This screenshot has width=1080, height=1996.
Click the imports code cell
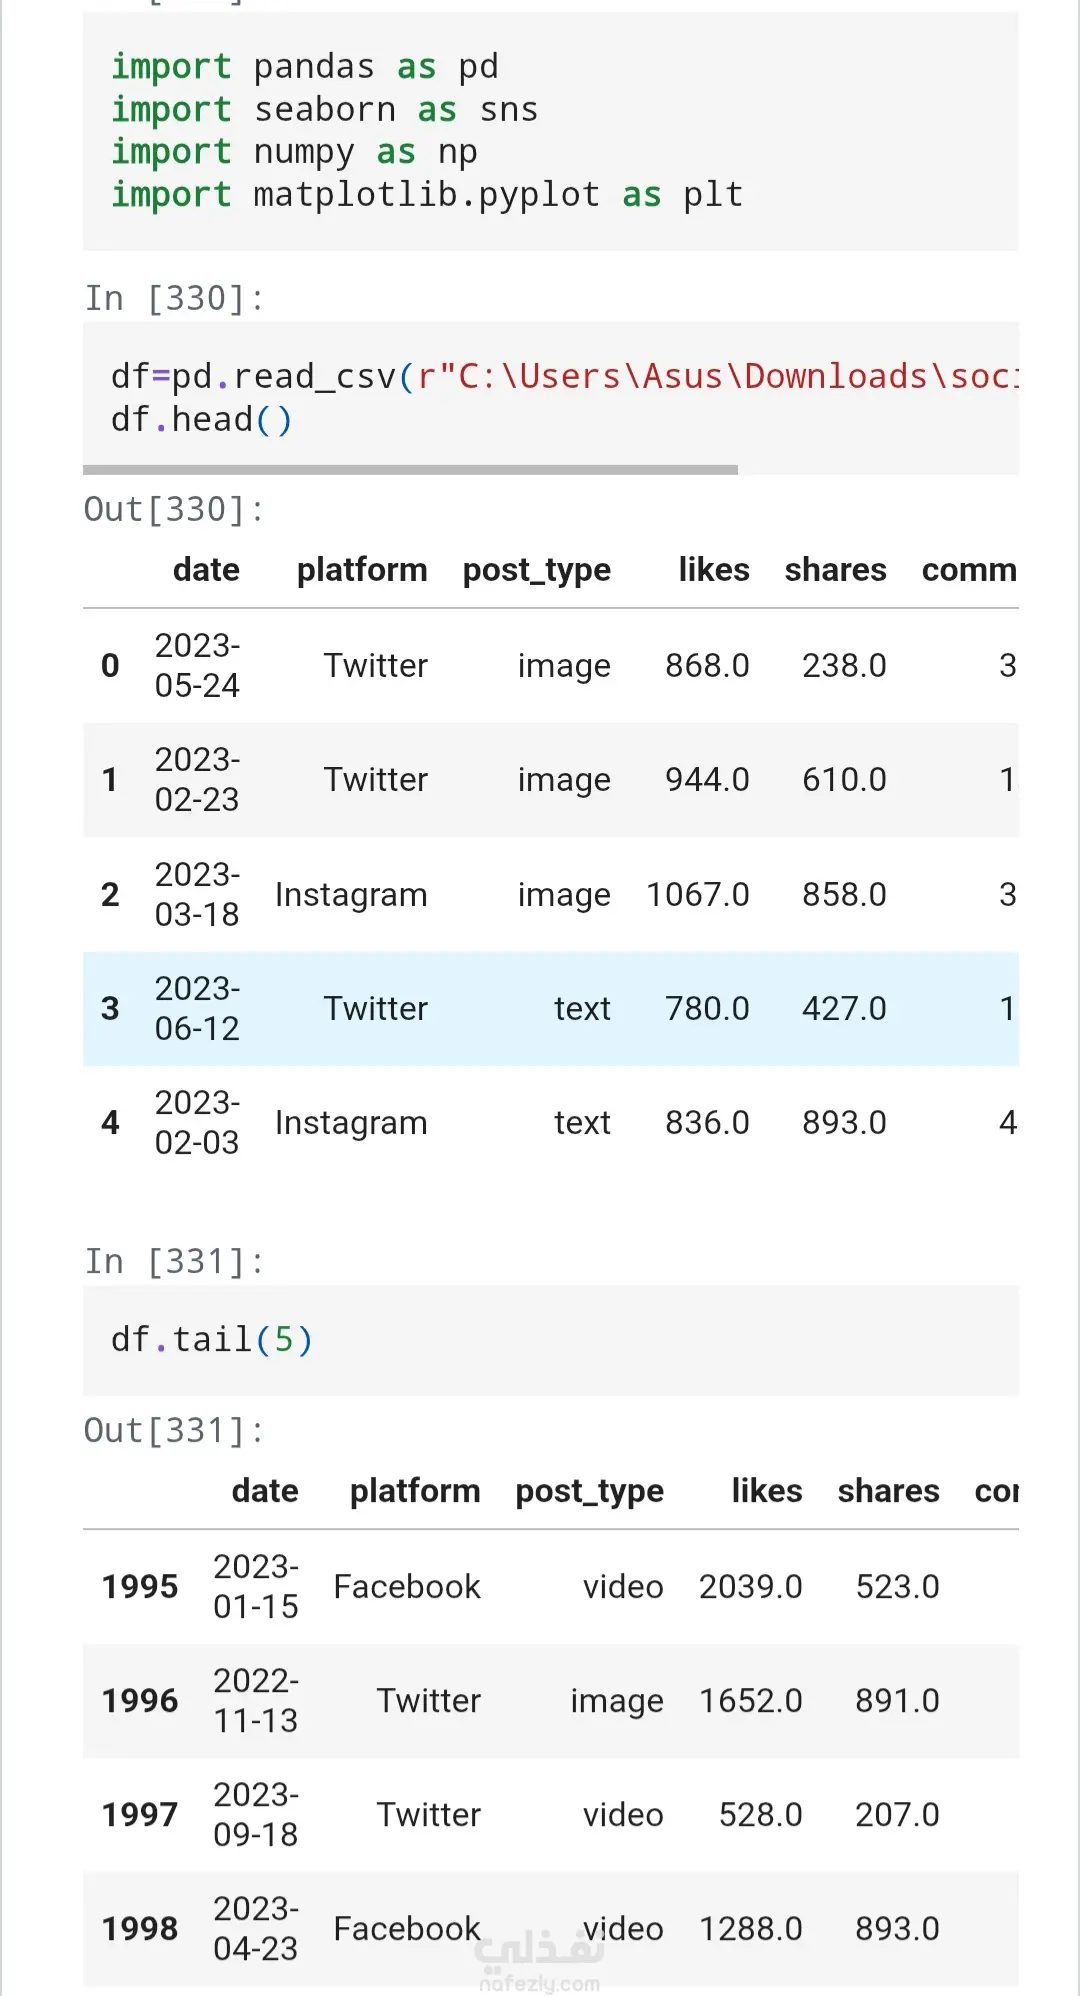pyautogui.click(x=551, y=131)
